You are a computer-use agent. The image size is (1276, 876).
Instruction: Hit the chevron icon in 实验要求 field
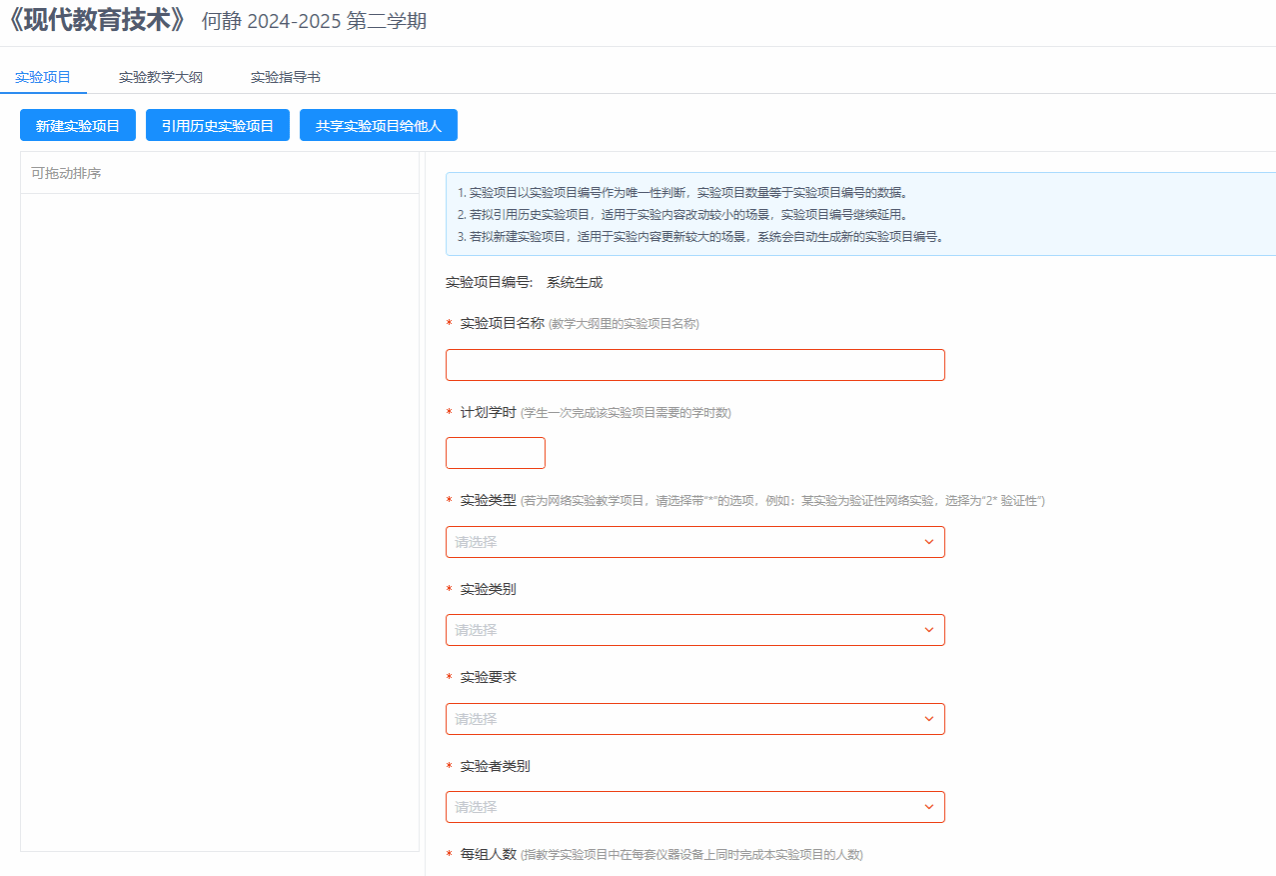(x=929, y=719)
